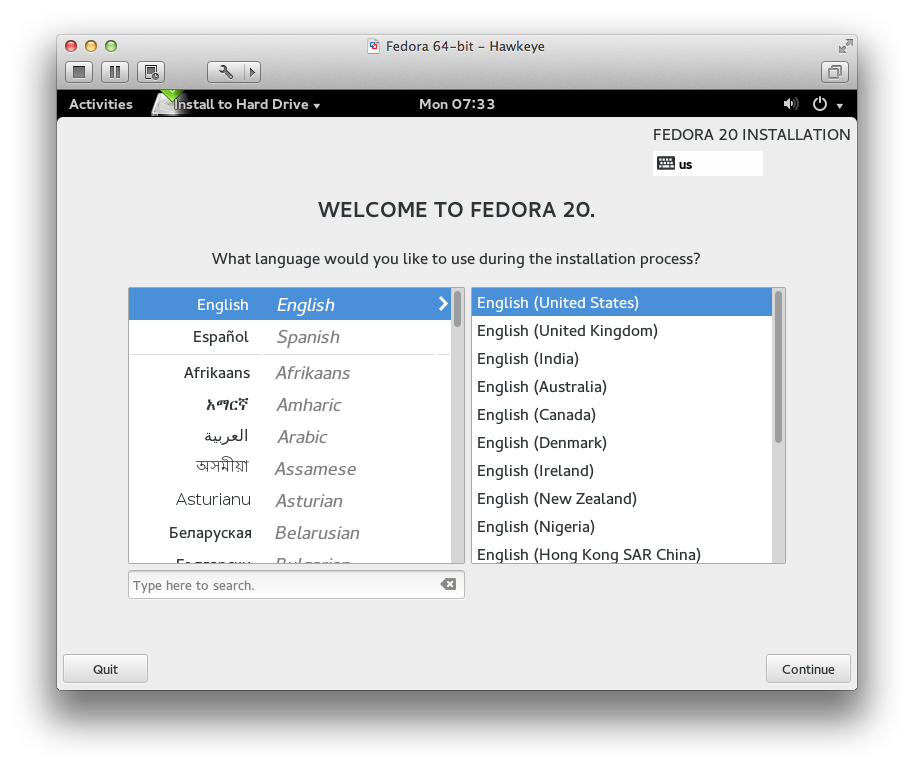
Task: Focus the language search field
Action: pos(296,585)
